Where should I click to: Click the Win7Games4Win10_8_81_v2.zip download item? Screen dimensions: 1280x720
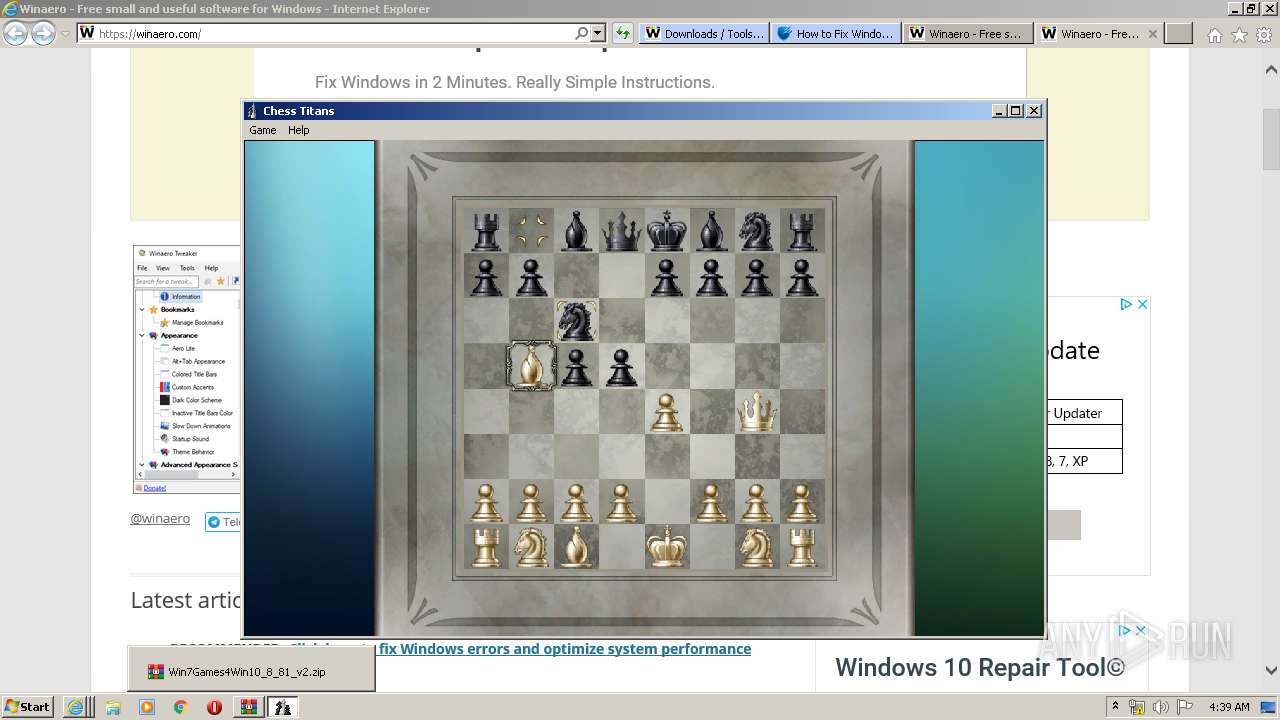(x=251, y=671)
